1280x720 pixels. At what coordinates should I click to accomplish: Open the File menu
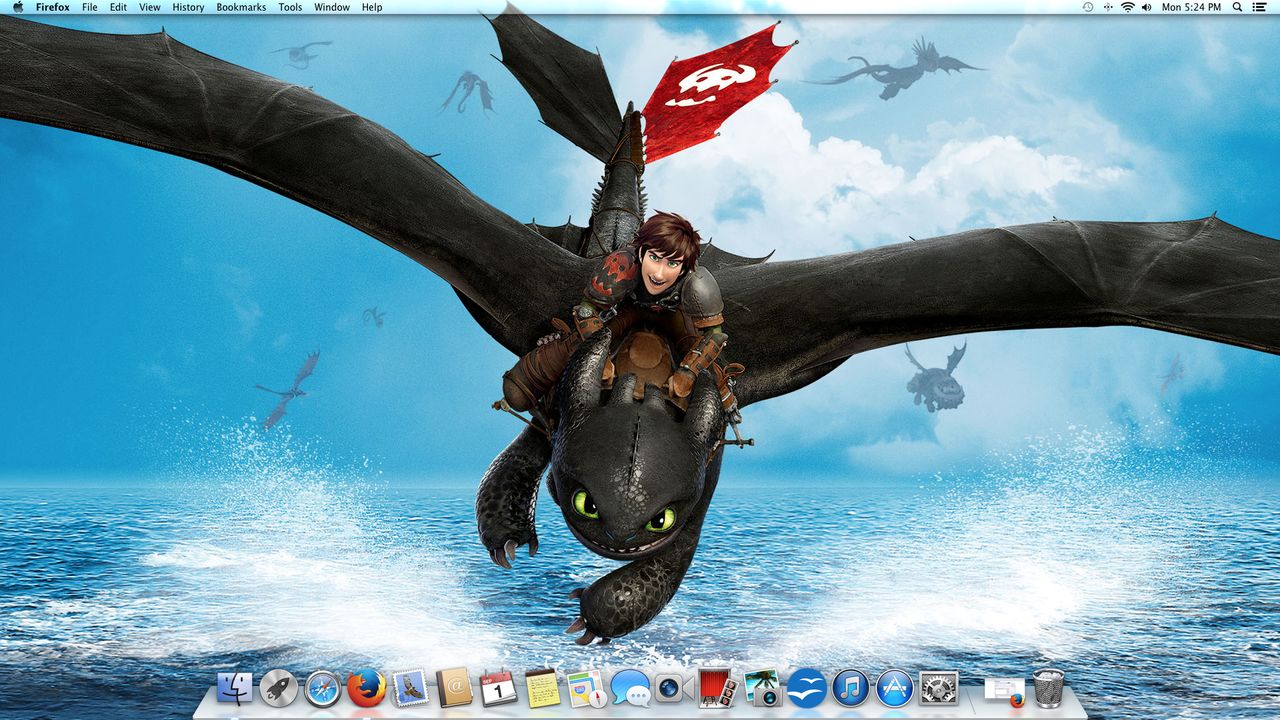90,7
